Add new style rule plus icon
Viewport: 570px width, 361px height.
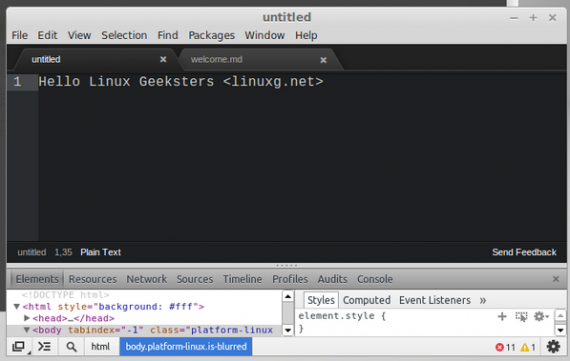pos(502,316)
